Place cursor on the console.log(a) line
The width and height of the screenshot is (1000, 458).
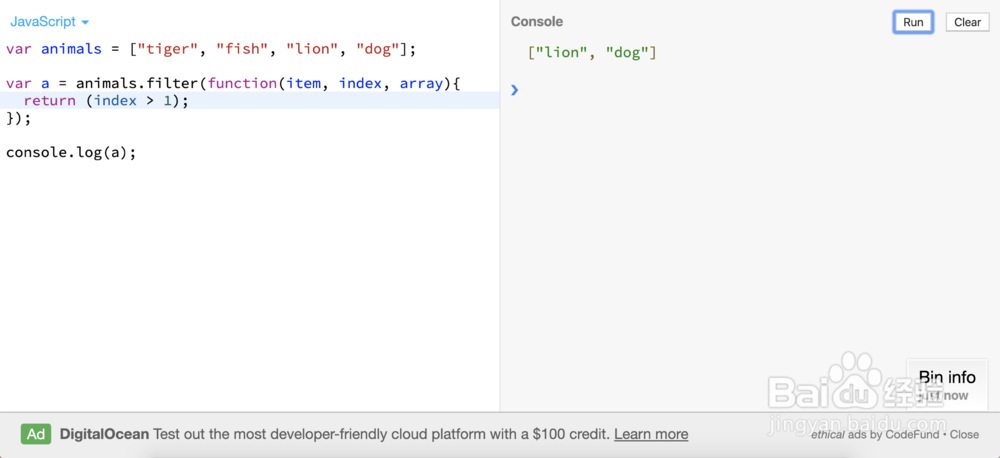71,152
